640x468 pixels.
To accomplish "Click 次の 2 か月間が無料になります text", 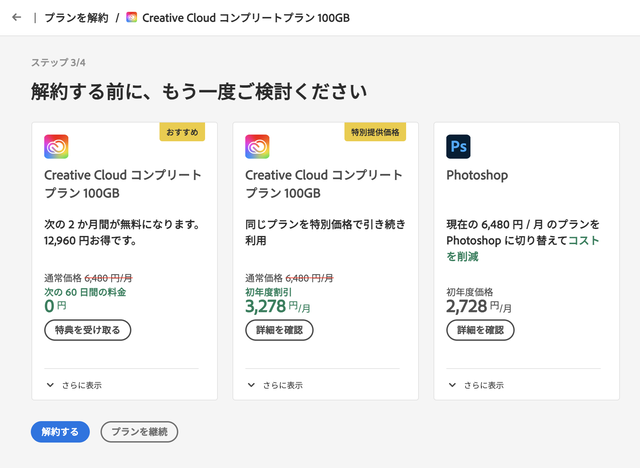I will tap(122, 224).
